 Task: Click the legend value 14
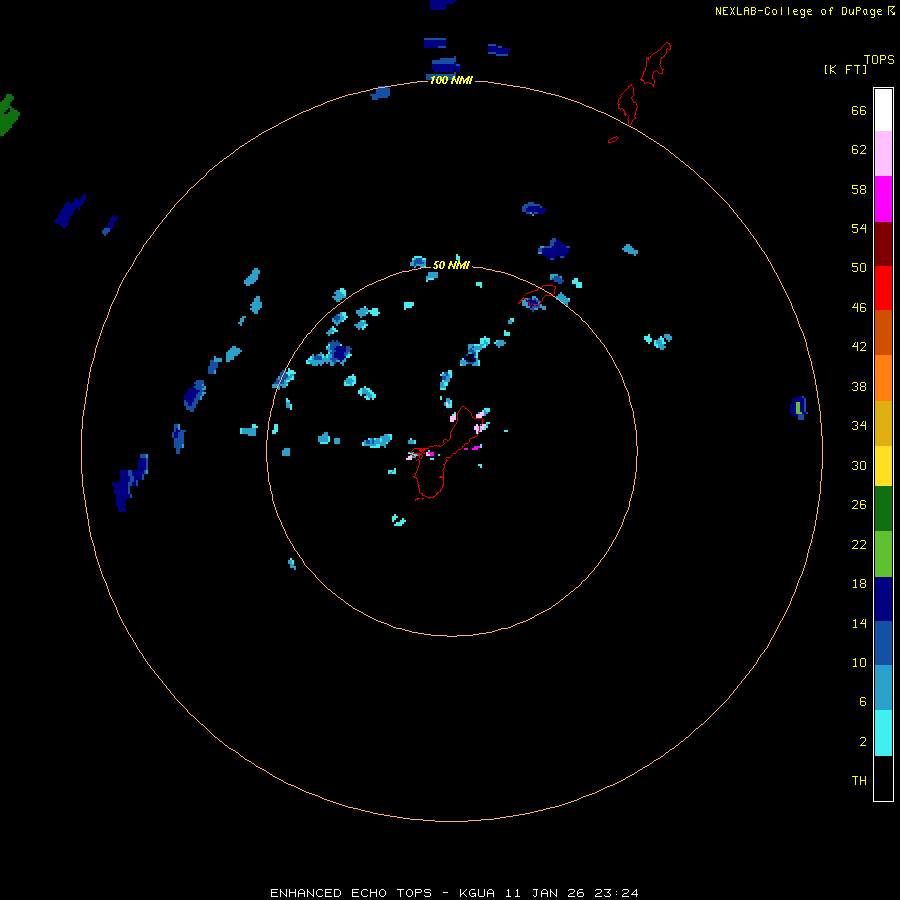pos(859,623)
